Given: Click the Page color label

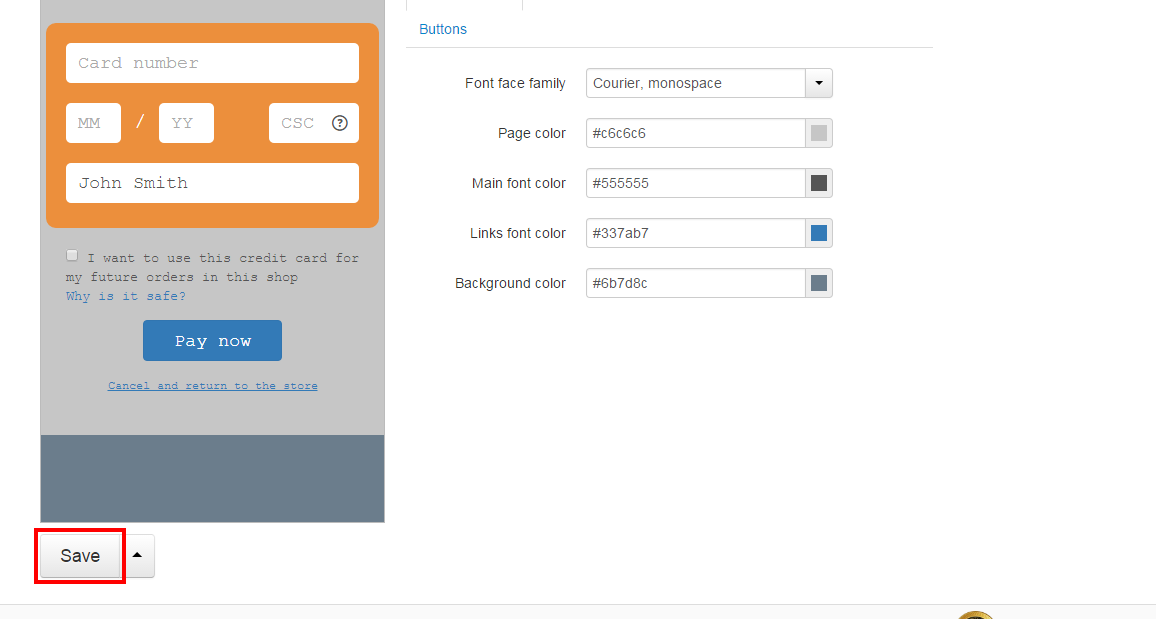Looking at the screenshot, I should [532, 133].
